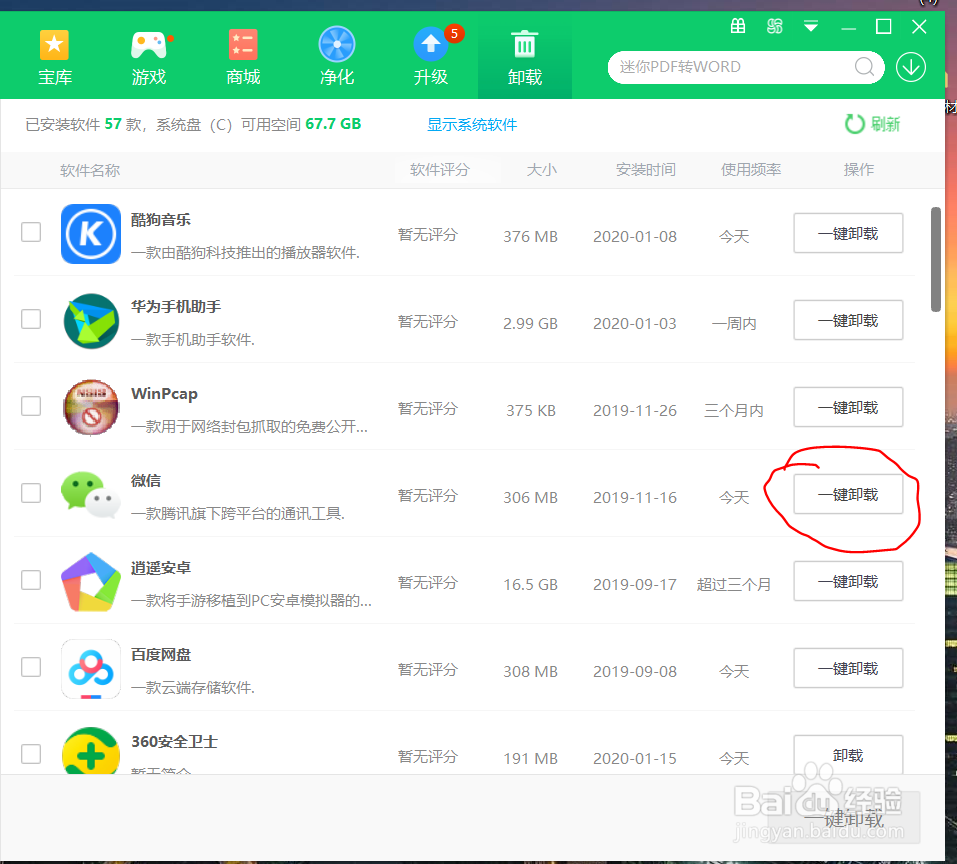Click the 百度网盘 app icon
The height and width of the screenshot is (864, 957).
(x=91, y=669)
